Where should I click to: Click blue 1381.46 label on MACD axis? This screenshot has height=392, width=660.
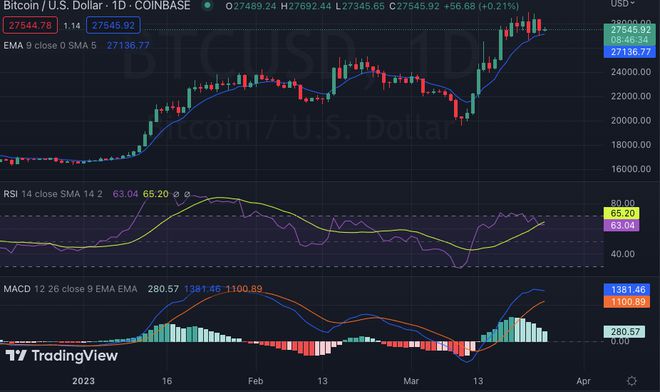click(627, 289)
